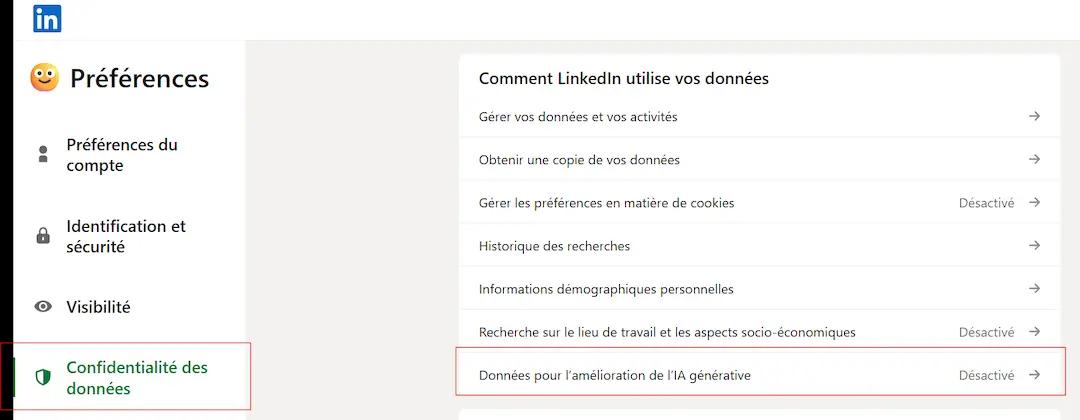The image size is (1080, 420).
Task: Click the smiley avatar beside Préférences
Action: click(x=44, y=78)
